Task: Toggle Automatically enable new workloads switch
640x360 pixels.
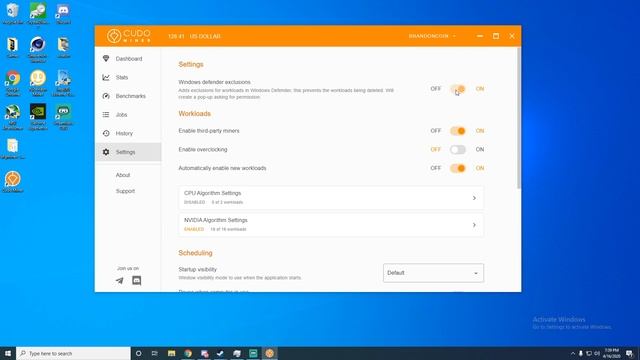Action: coord(458,168)
